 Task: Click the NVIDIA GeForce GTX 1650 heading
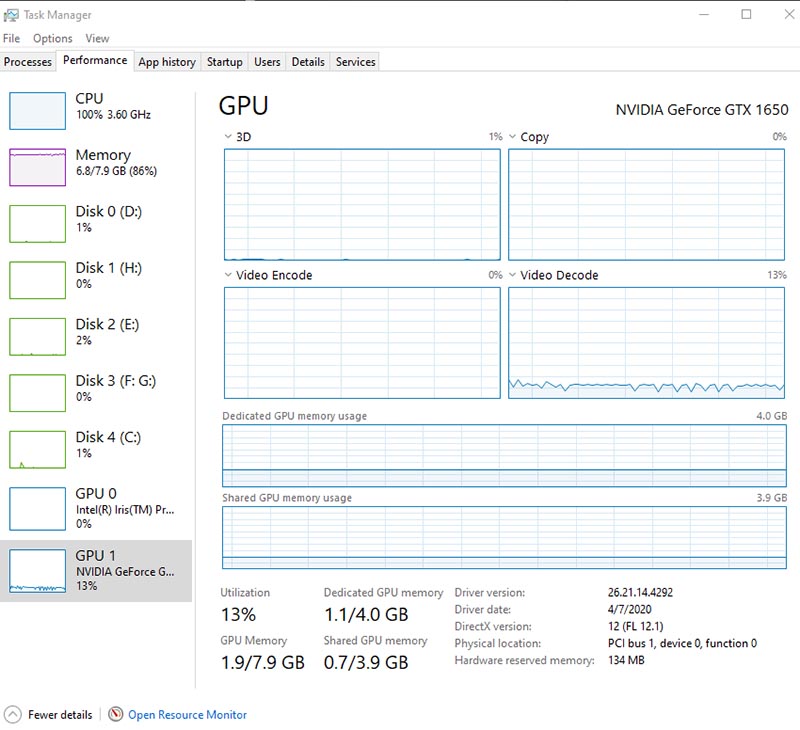coord(702,110)
